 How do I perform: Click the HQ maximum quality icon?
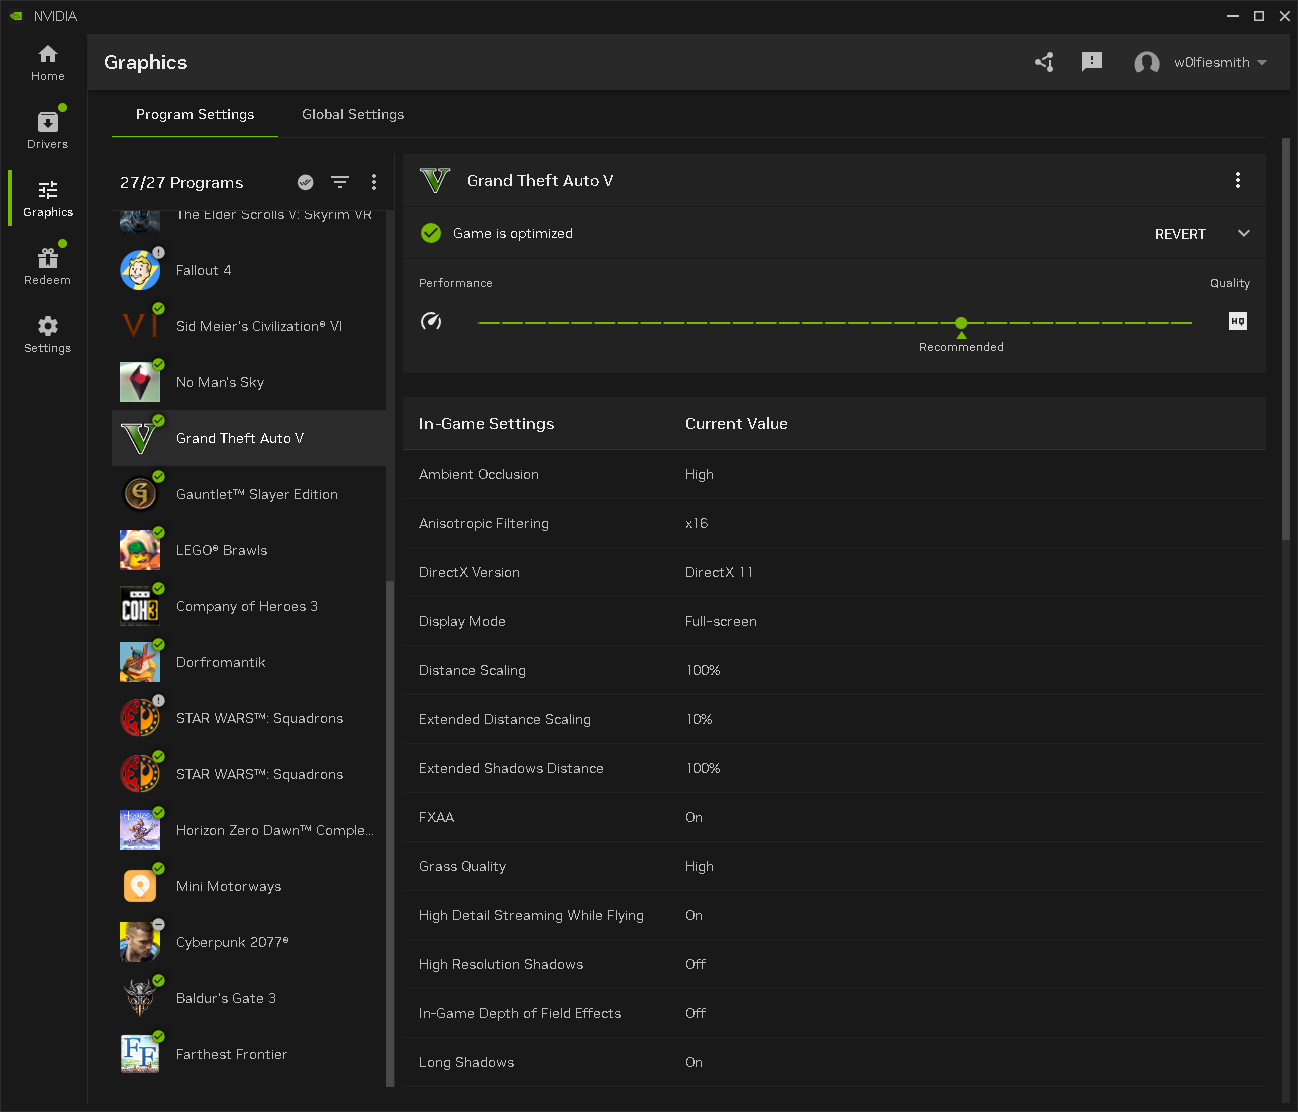pos(1237,321)
